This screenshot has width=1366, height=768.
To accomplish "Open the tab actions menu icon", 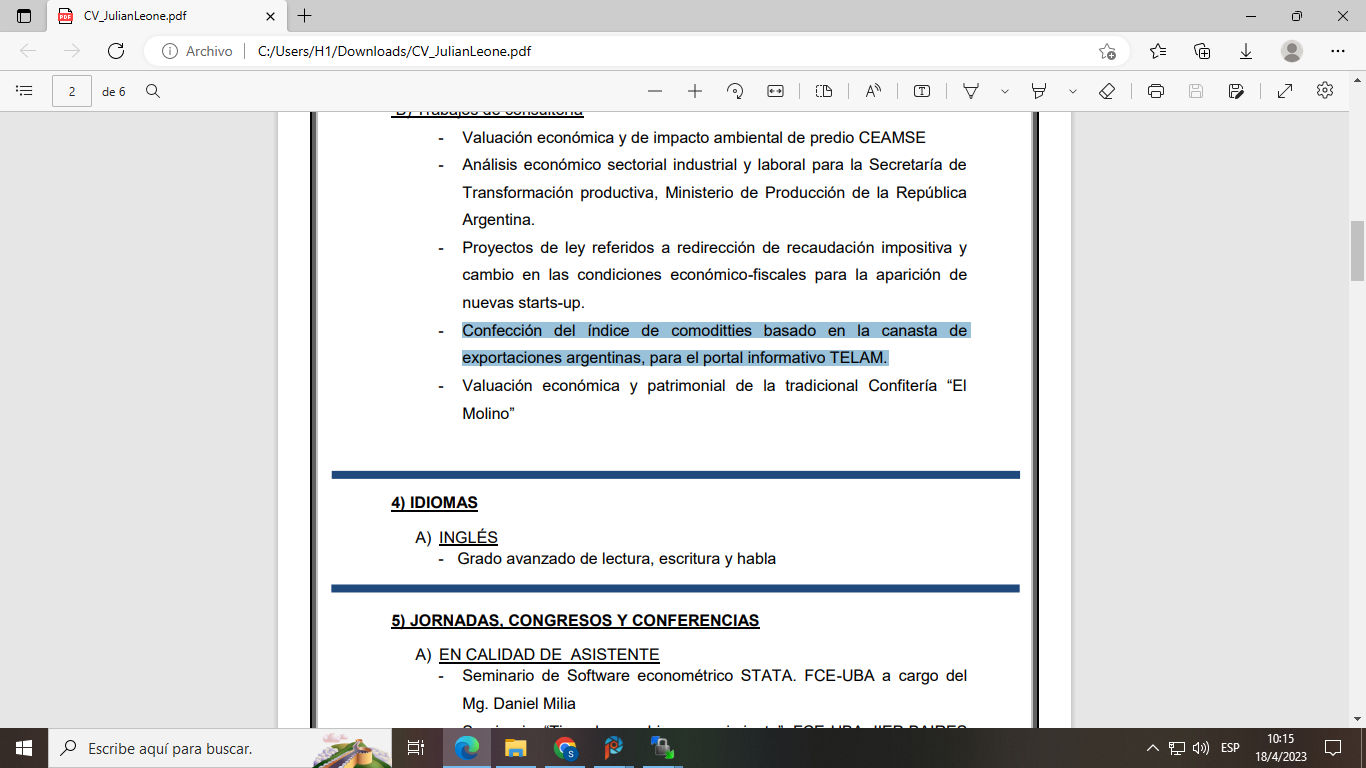I will [x=24, y=16].
